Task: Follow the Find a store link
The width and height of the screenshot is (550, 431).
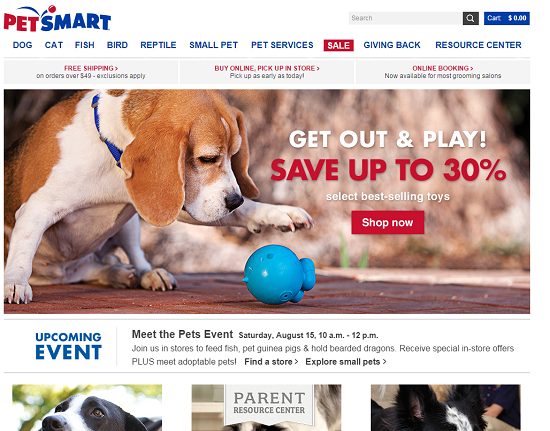Action: coord(271,362)
